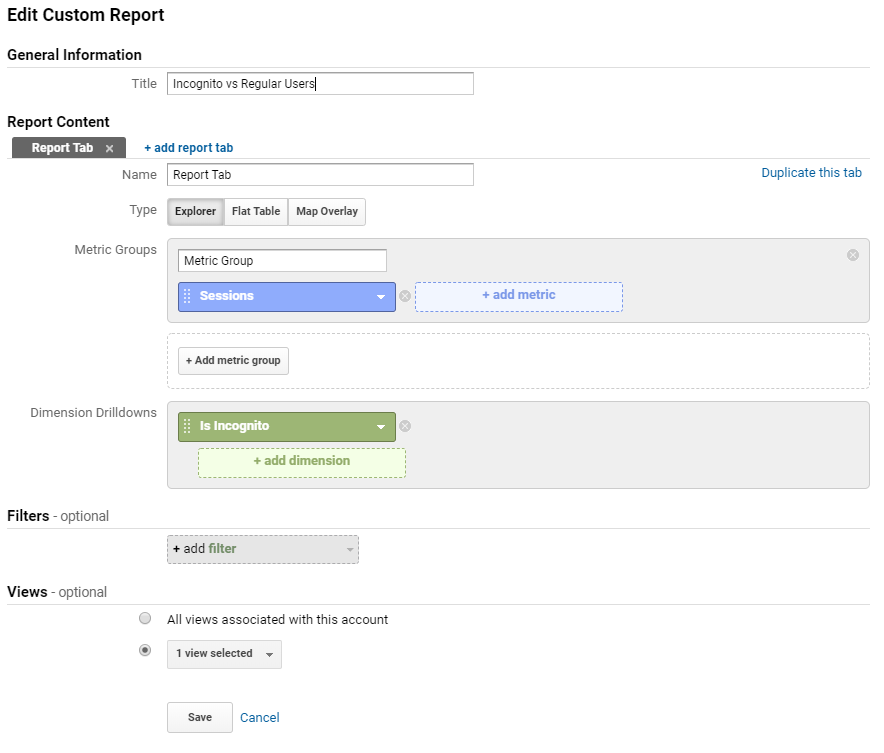Click the 'Report Content' section heading
Viewport: 884px width, 753px height.
[x=58, y=122]
